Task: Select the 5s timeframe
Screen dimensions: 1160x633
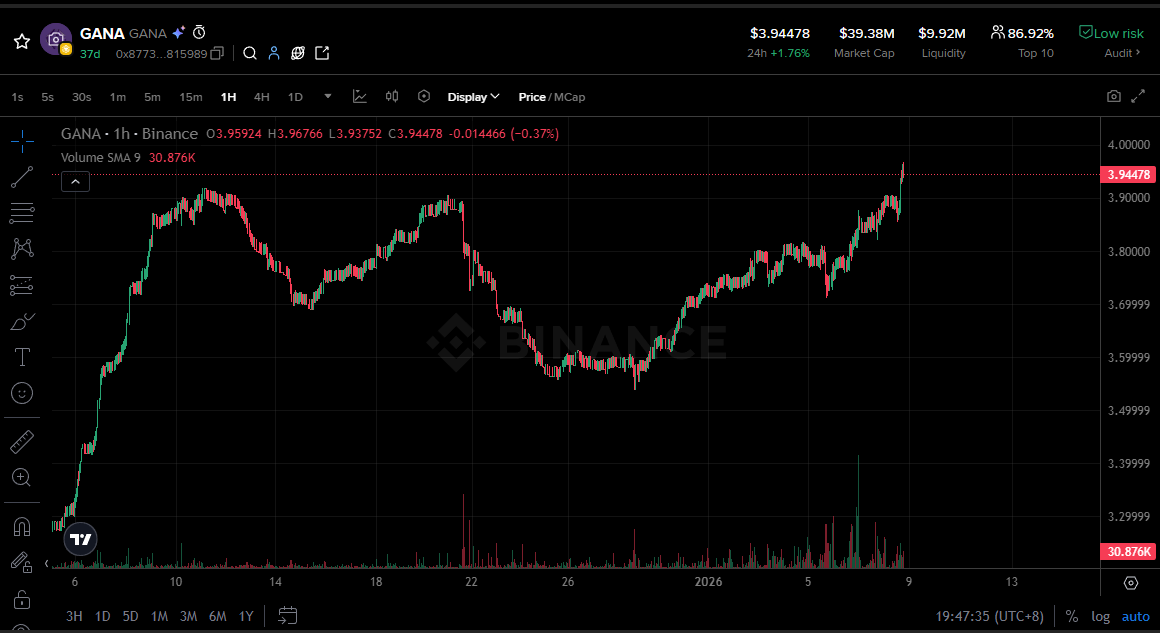Action: tap(47, 97)
